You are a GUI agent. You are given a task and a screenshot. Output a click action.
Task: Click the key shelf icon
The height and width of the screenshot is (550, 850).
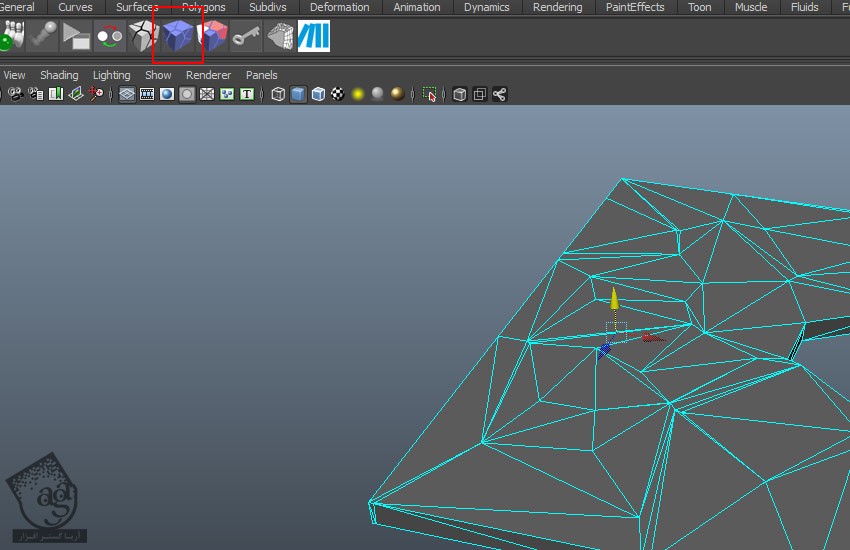click(x=246, y=37)
